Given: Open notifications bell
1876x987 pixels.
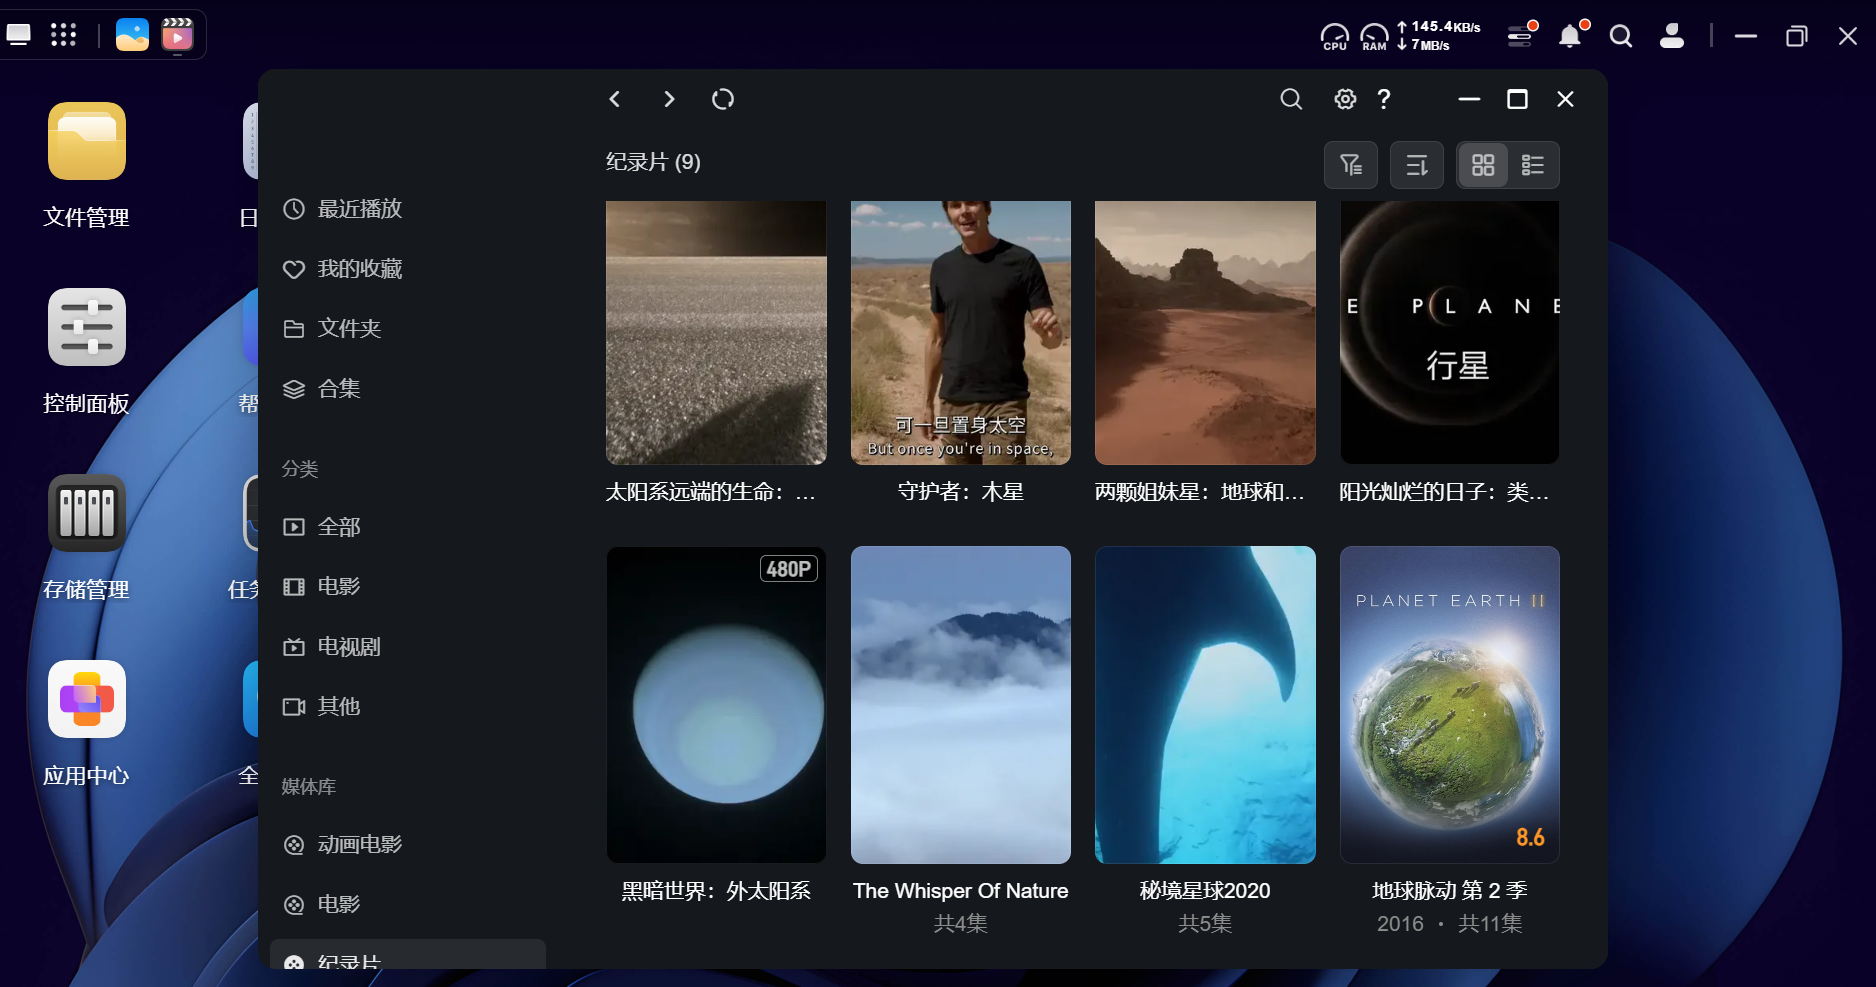Looking at the screenshot, I should [x=1571, y=36].
